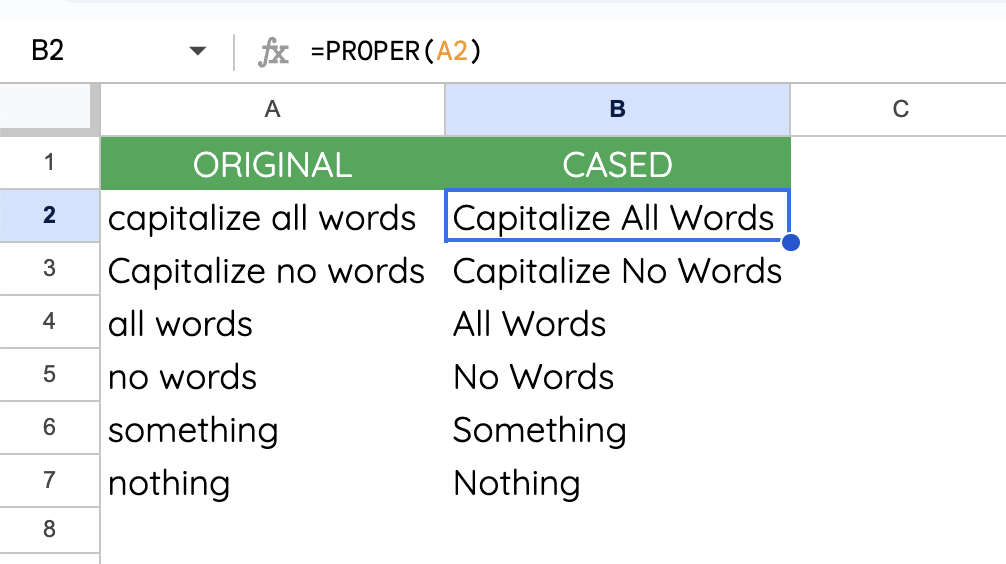Open the Name box dropdown arrow
Screen dimensions: 1006x564
(198, 51)
